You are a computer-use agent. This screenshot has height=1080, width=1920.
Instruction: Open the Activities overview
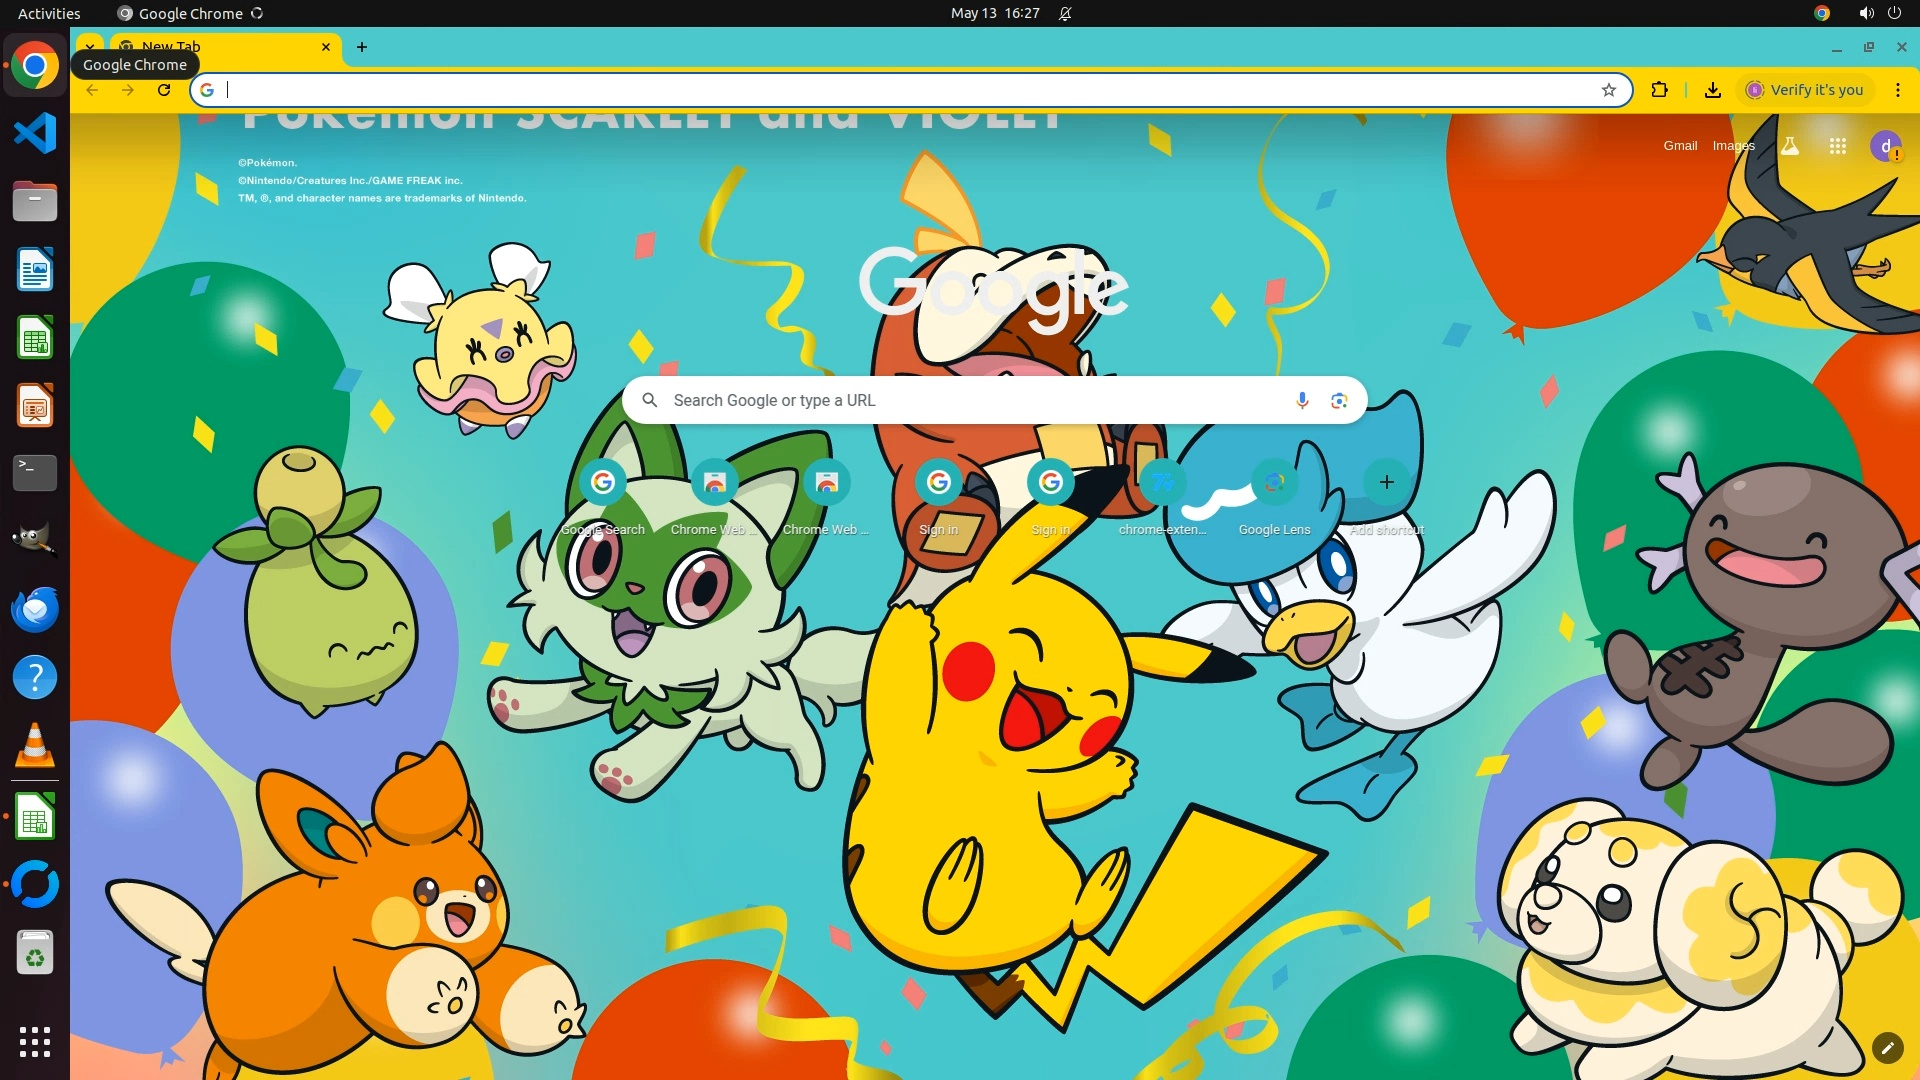pyautogui.click(x=49, y=13)
